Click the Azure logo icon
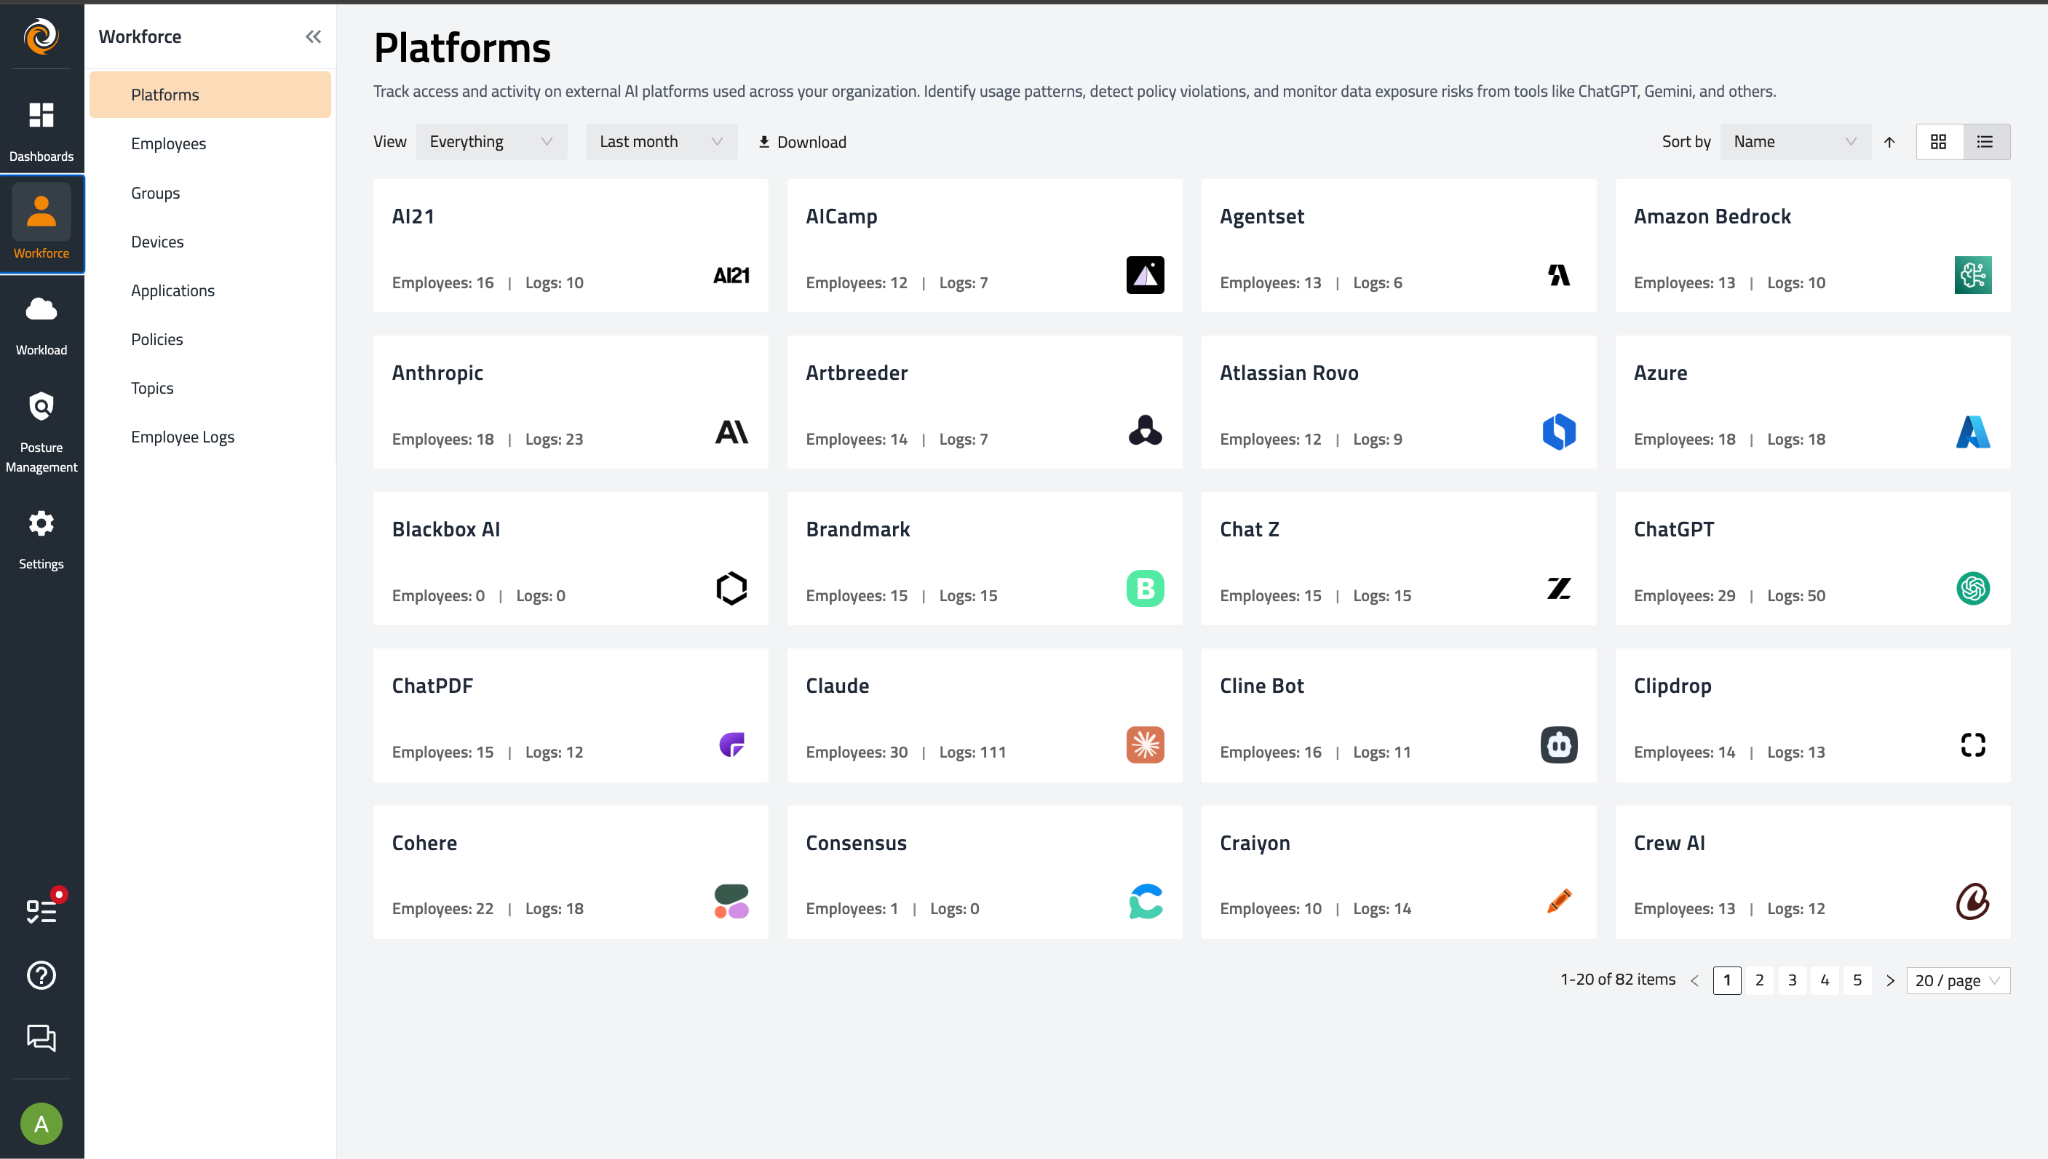The height and width of the screenshot is (1159, 2048). [1973, 432]
